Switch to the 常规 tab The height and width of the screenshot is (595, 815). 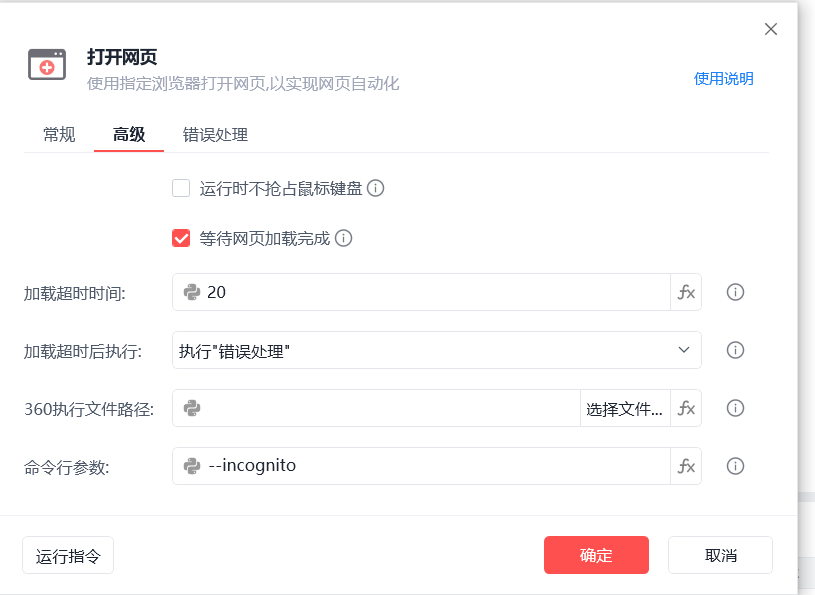pyautogui.click(x=59, y=135)
